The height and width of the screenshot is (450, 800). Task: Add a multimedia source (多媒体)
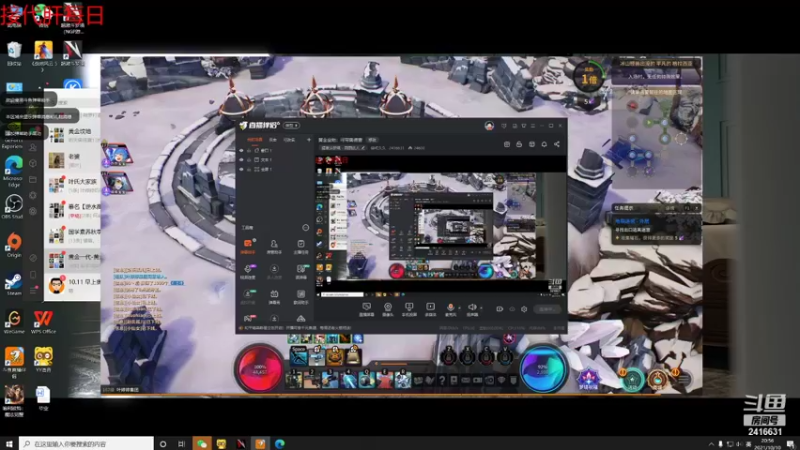tap(430, 309)
